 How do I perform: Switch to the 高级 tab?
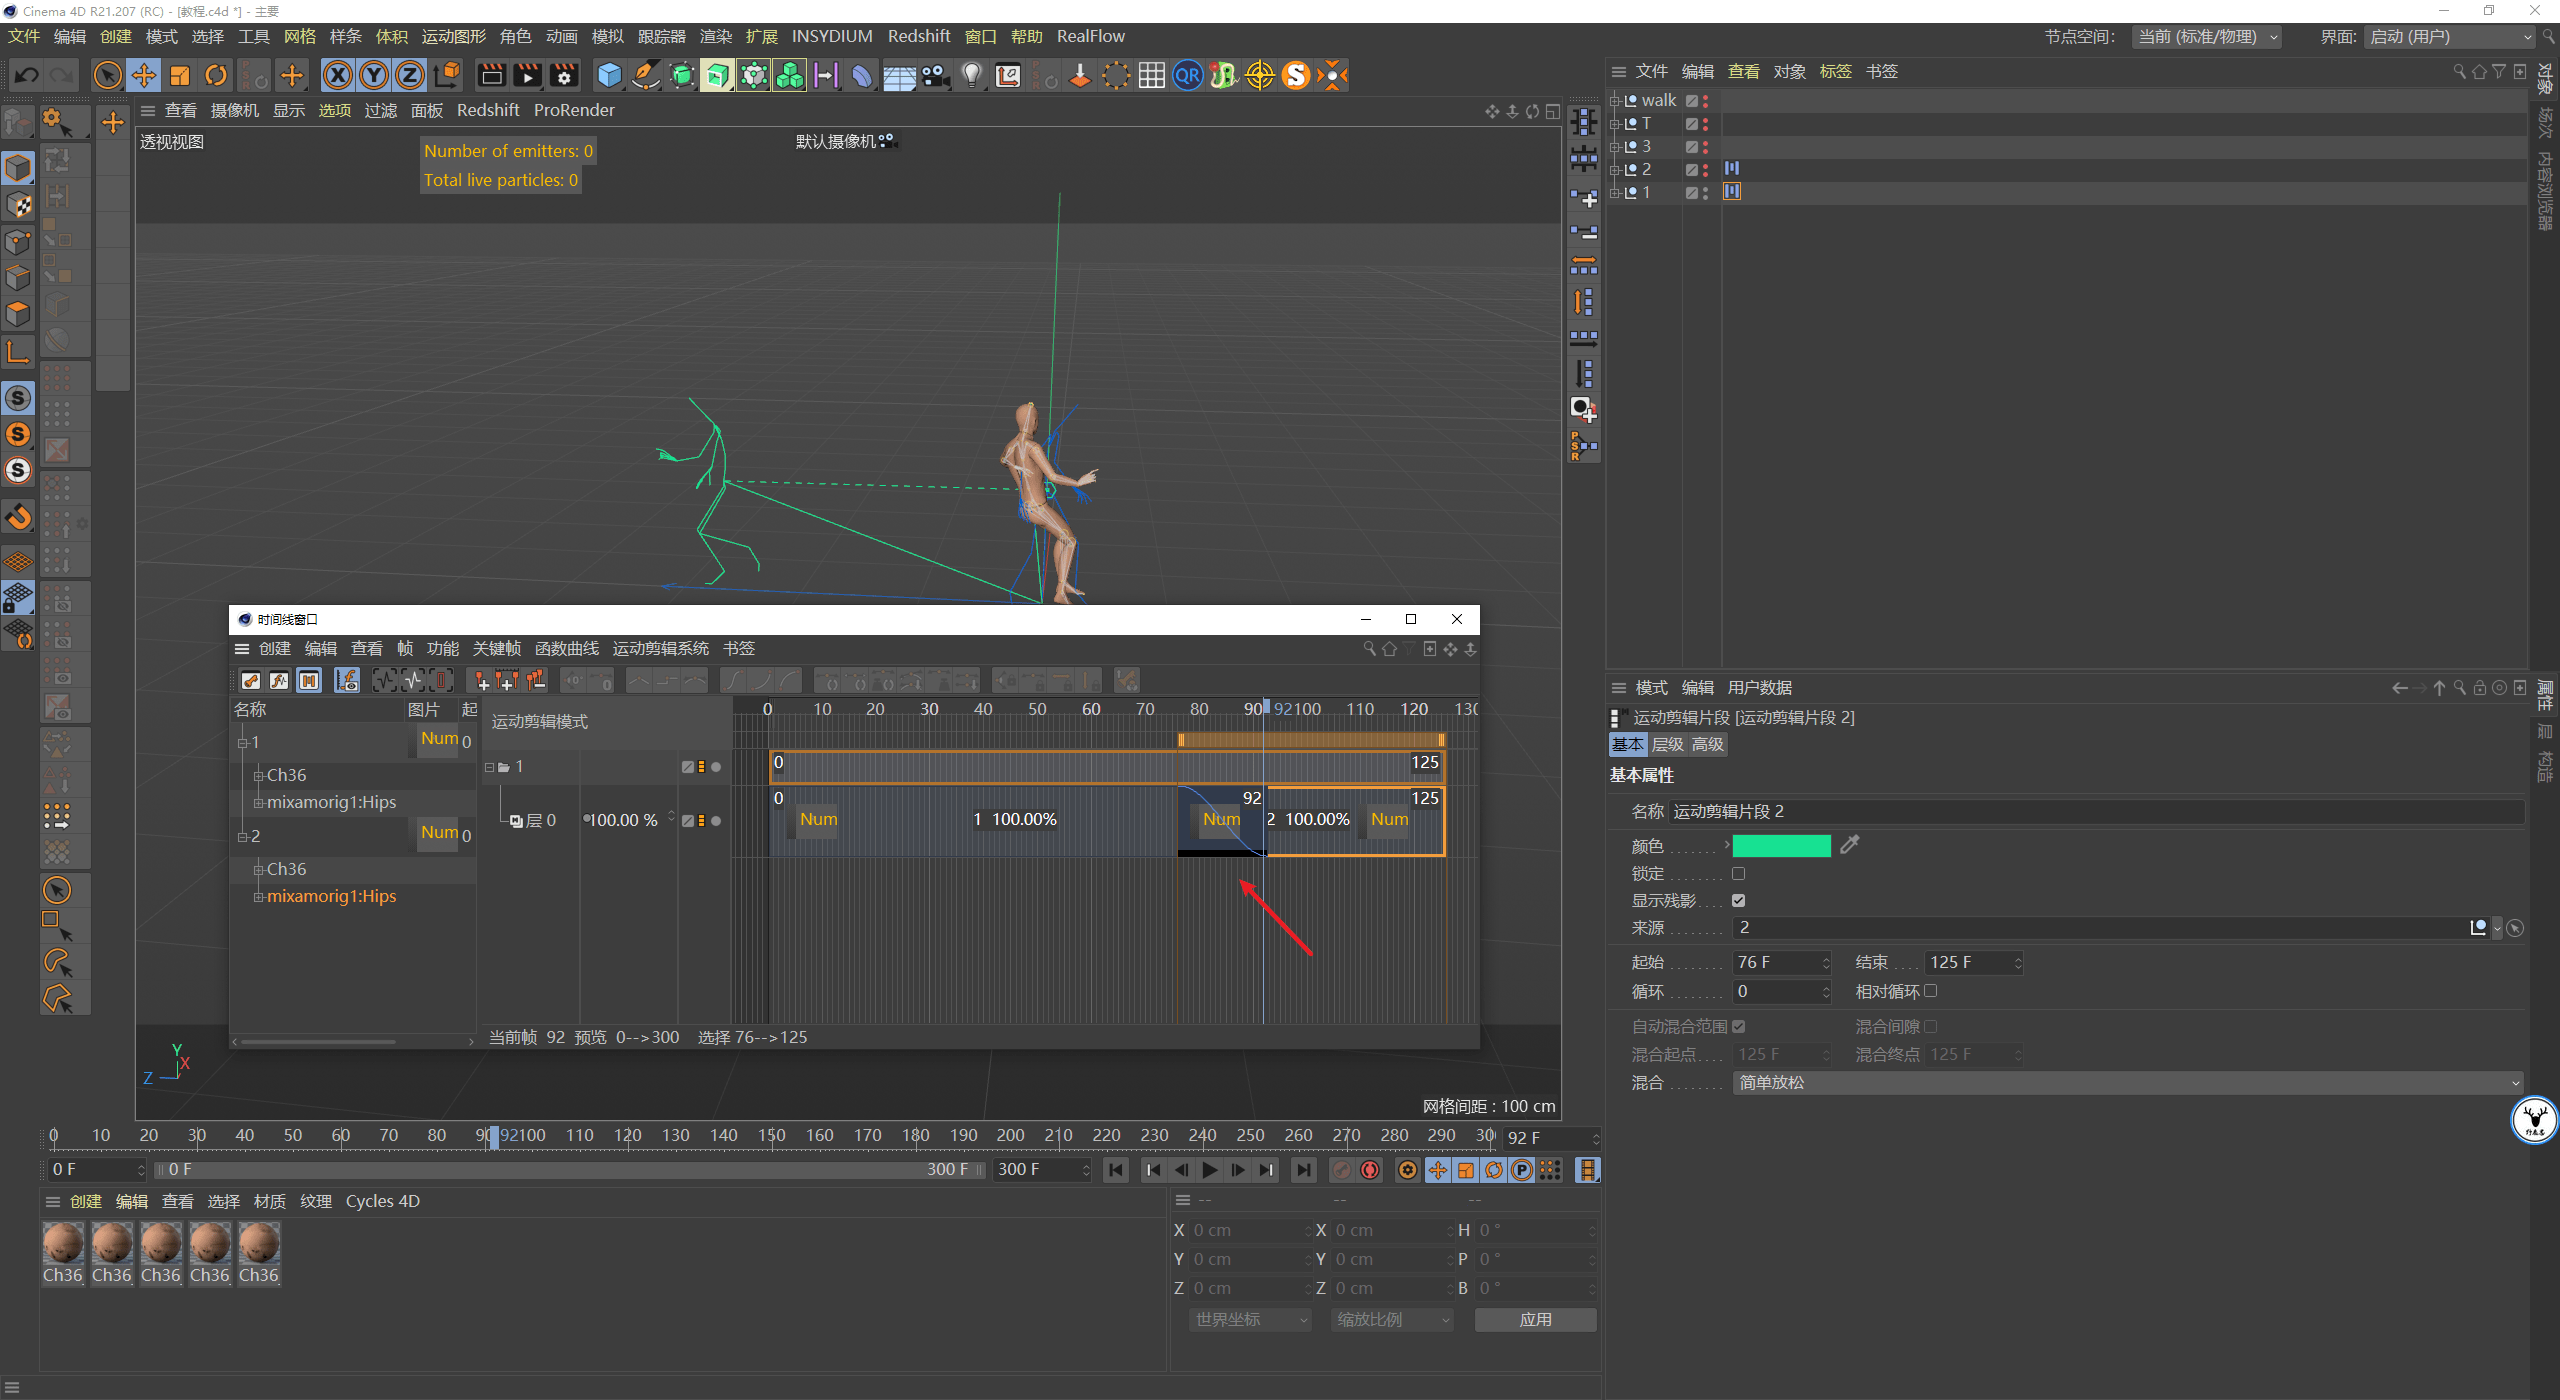click(x=1708, y=744)
